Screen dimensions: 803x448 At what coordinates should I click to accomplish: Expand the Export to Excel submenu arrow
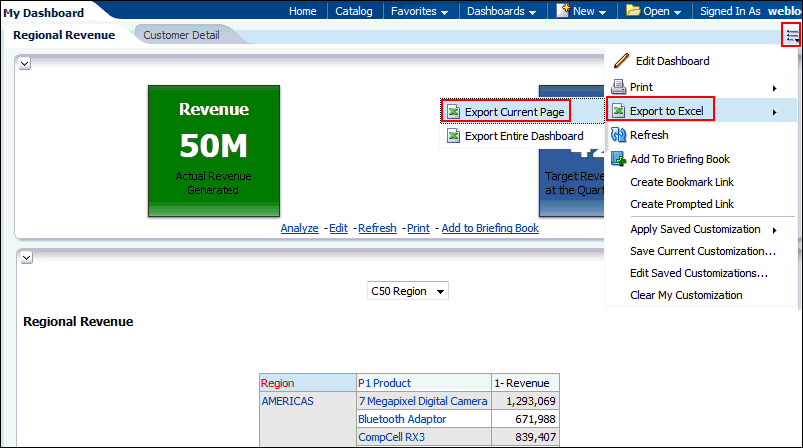point(775,112)
